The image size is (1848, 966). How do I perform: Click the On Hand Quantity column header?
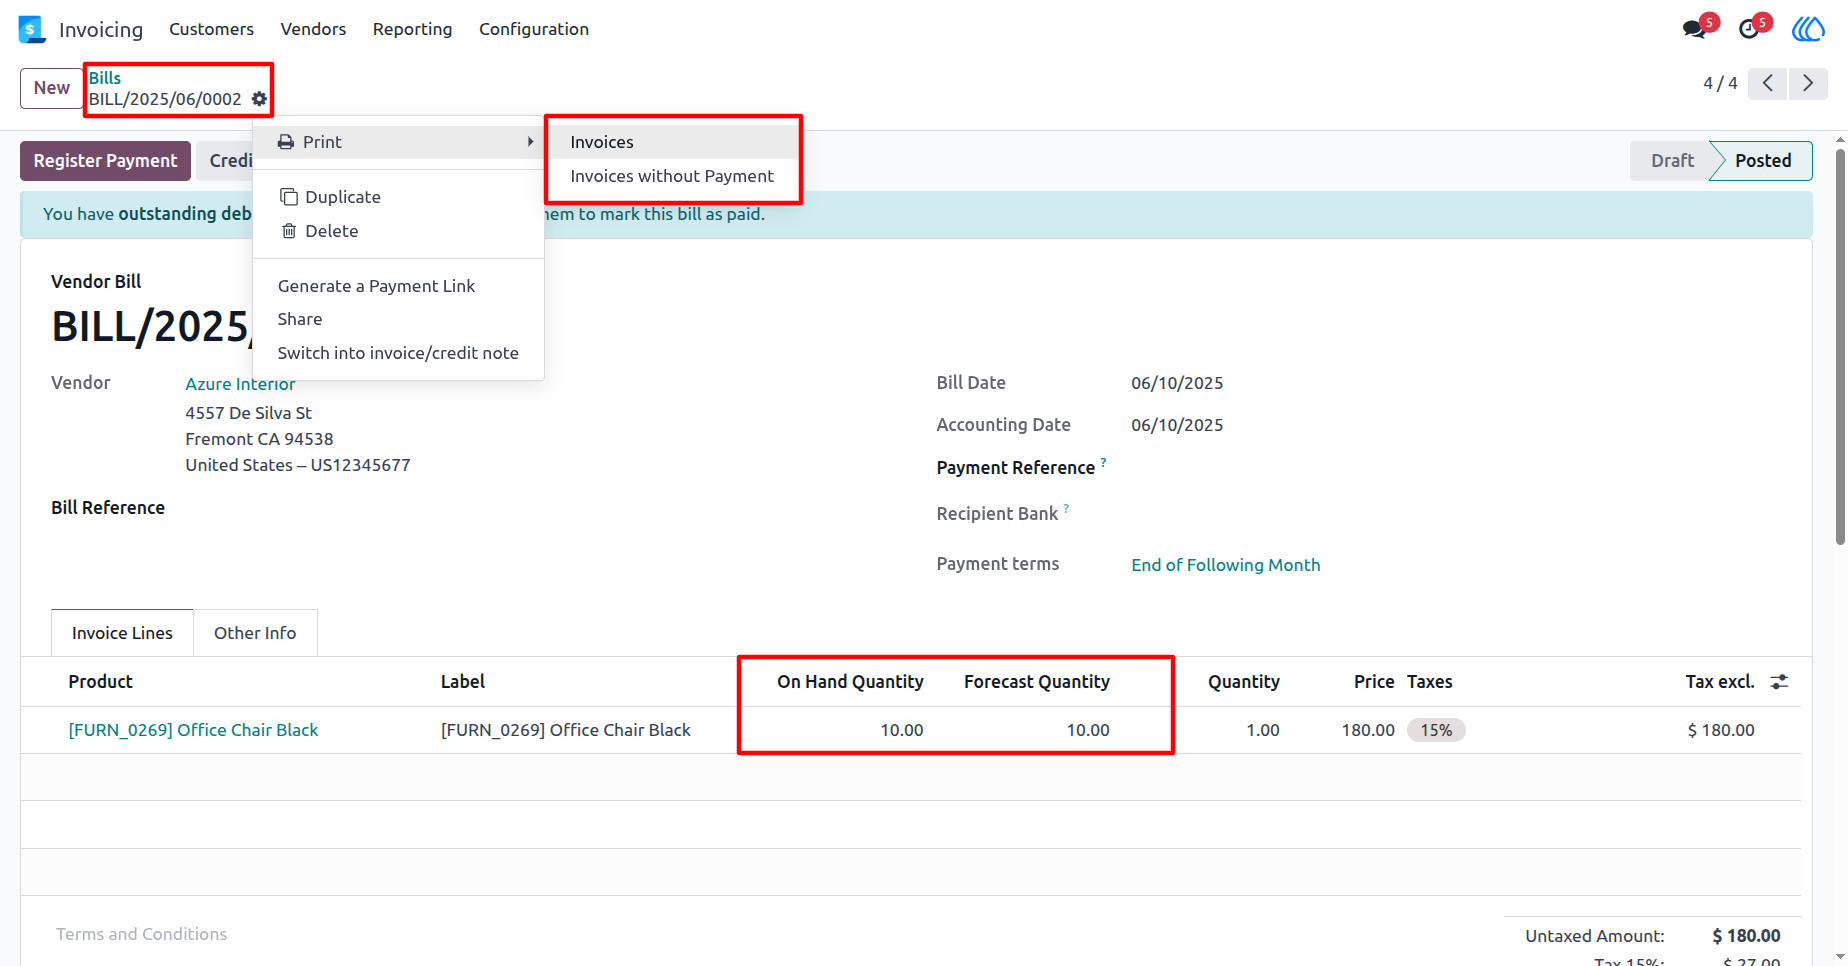click(x=850, y=682)
